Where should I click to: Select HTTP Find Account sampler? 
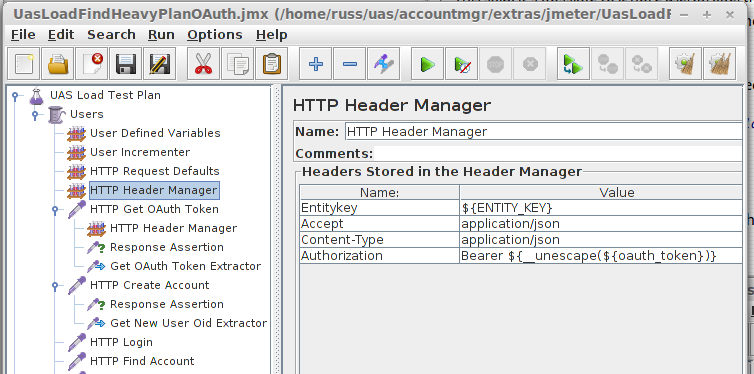142,361
